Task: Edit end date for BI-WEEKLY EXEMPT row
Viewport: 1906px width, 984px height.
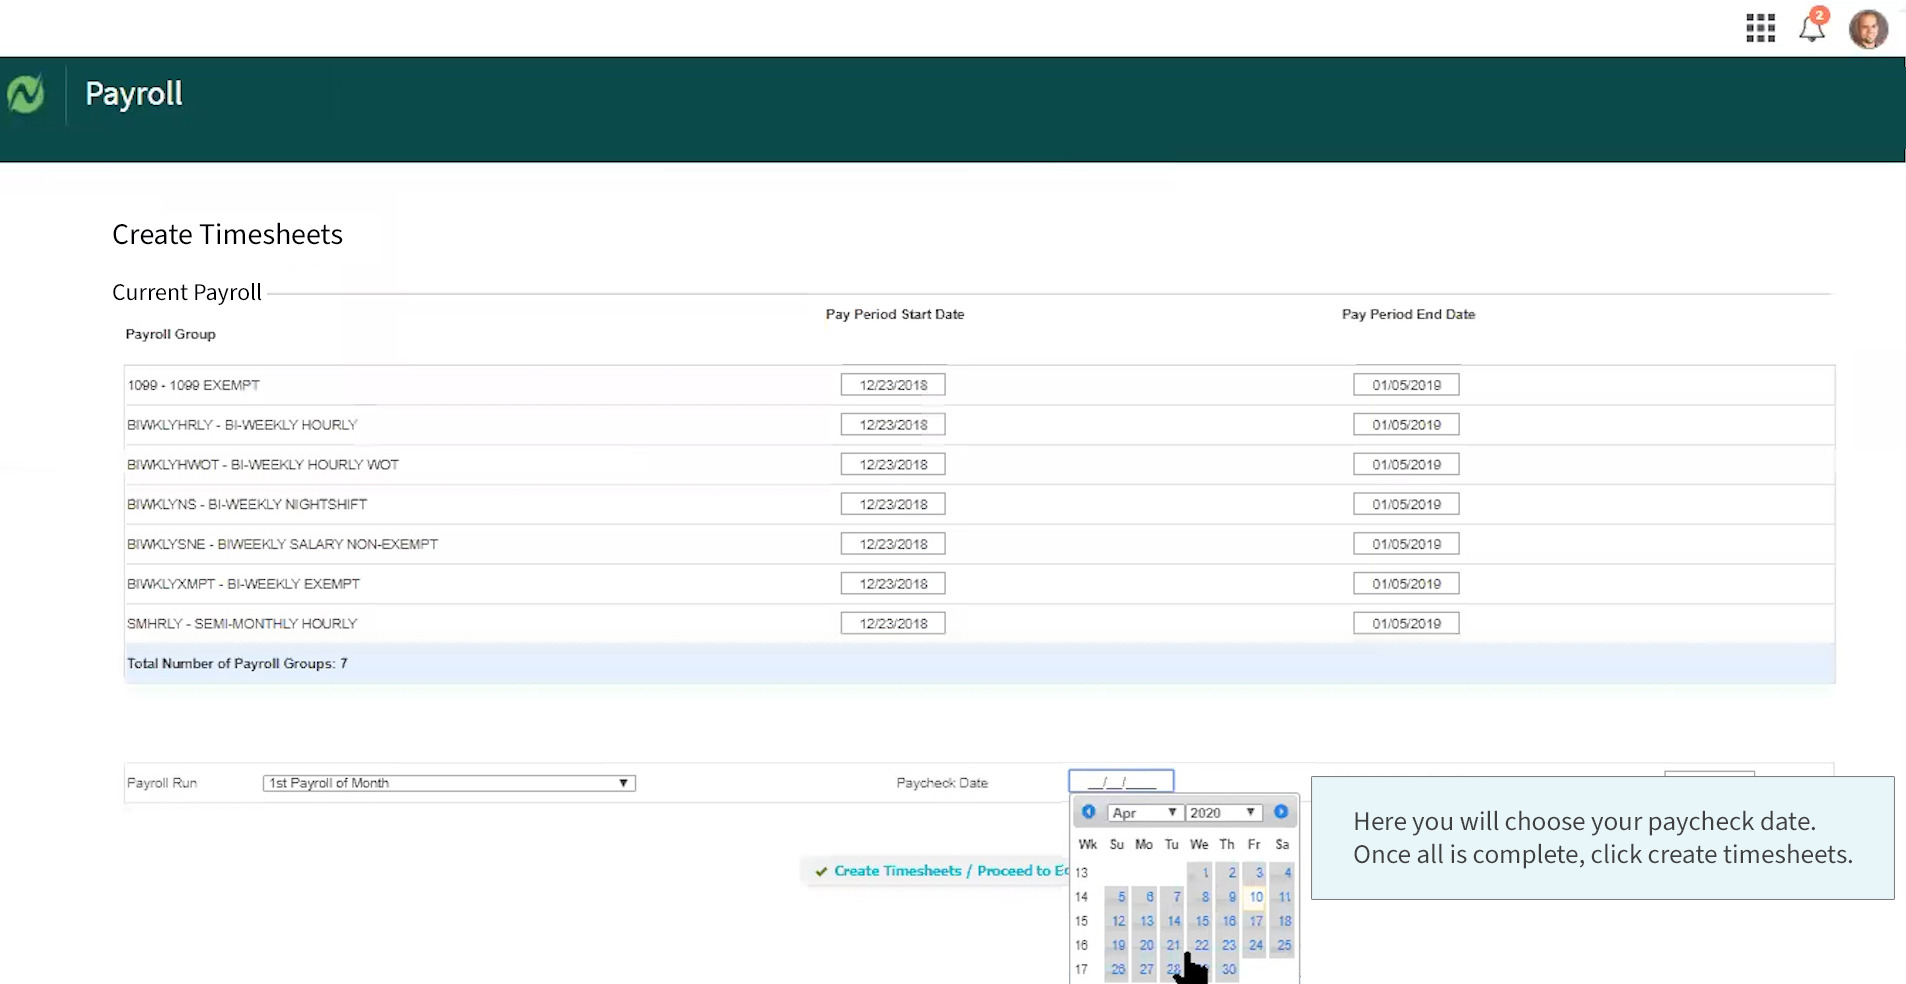Action: click(x=1406, y=584)
